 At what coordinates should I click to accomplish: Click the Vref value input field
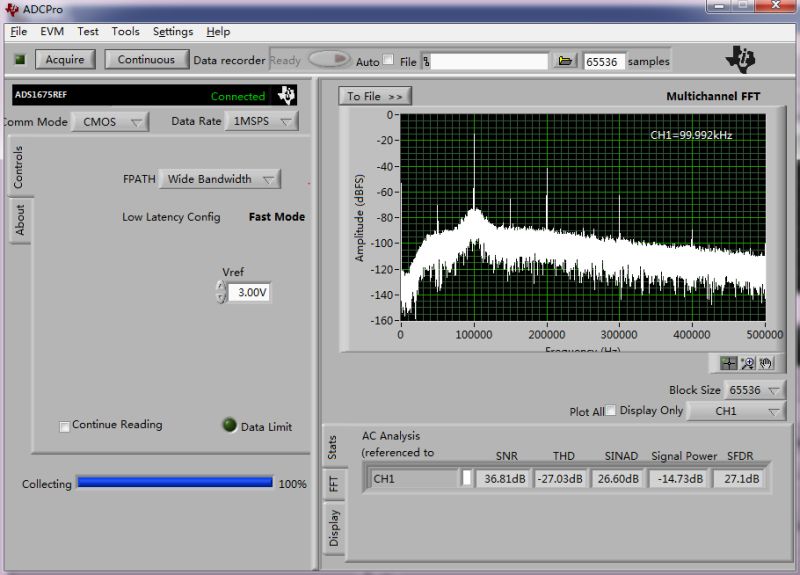click(249, 293)
